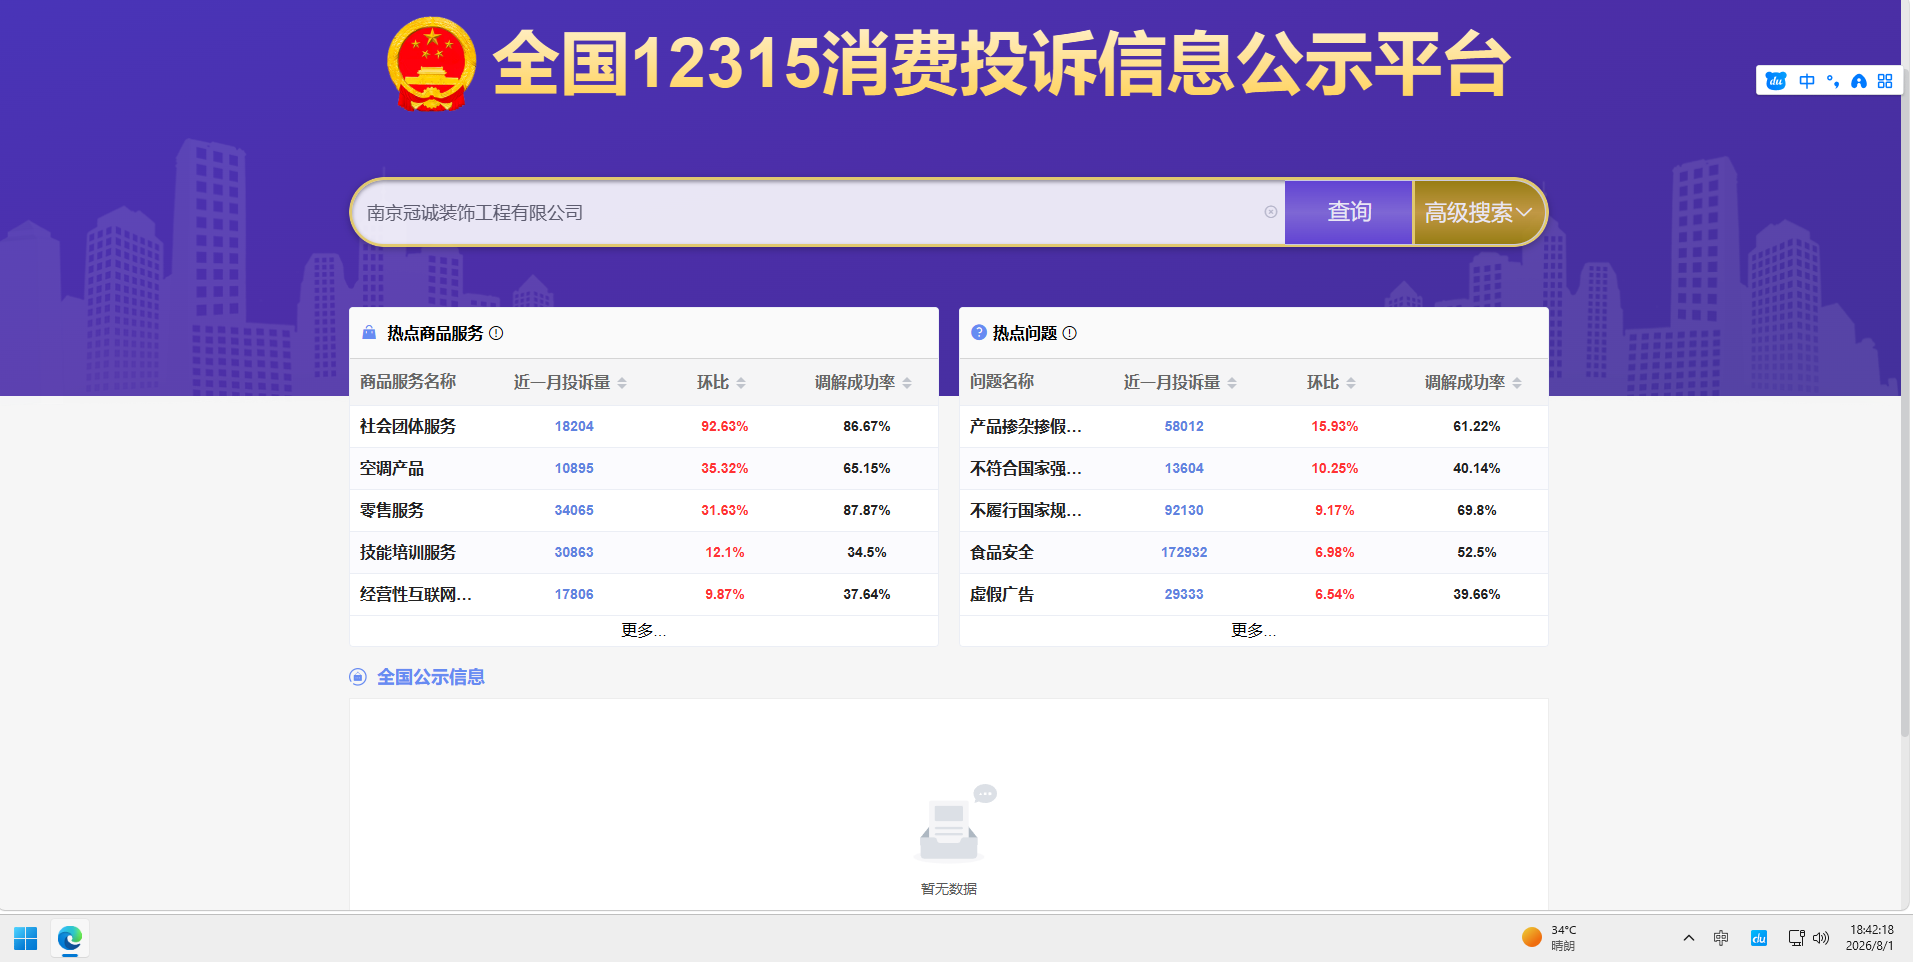Select the 经营性互联网… row
The height and width of the screenshot is (962, 1913).
click(x=644, y=594)
